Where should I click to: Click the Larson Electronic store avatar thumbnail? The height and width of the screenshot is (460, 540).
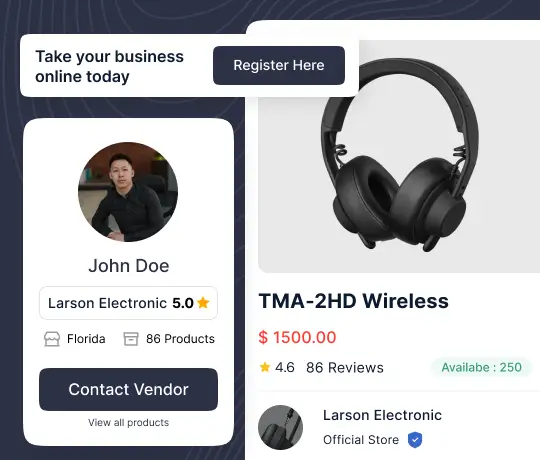pyautogui.click(x=280, y=427)
